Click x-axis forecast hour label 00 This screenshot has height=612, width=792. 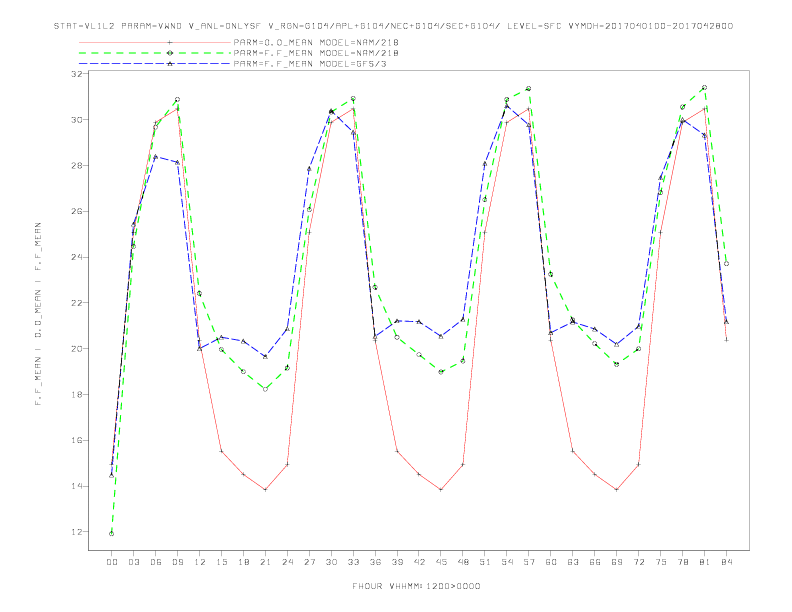112,562
